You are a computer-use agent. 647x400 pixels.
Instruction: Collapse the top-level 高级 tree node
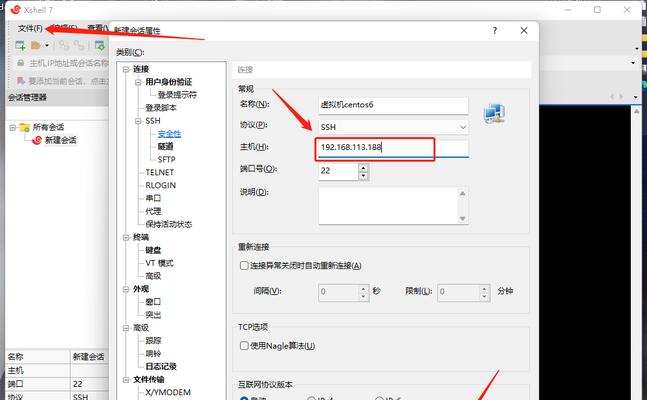coord(126,328)
